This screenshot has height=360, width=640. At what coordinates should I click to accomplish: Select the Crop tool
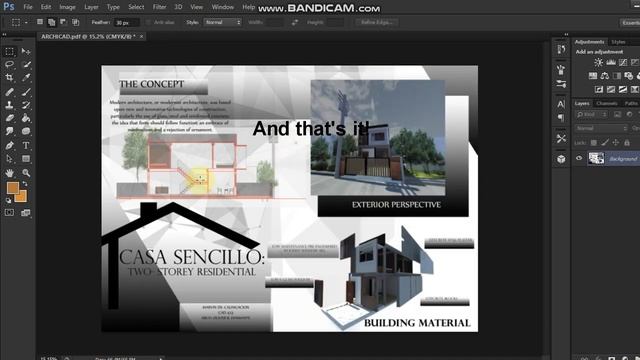pyautogui.click(x=9, y=78)
